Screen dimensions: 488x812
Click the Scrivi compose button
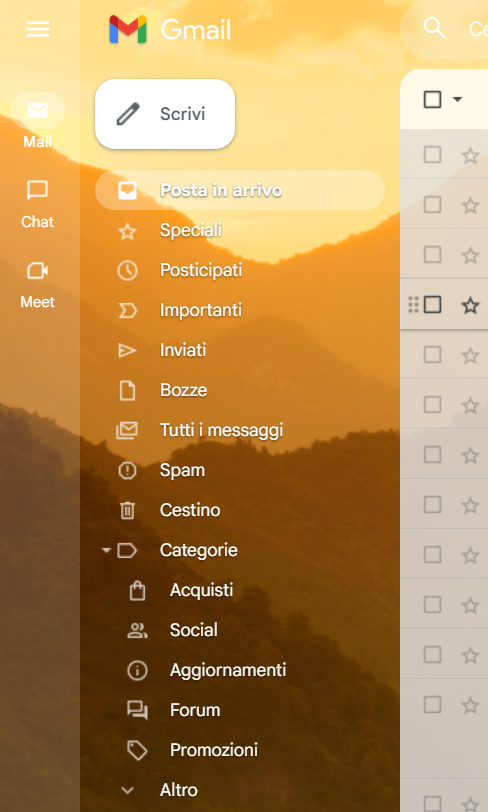pyautogui.click(x=165, y=114)
